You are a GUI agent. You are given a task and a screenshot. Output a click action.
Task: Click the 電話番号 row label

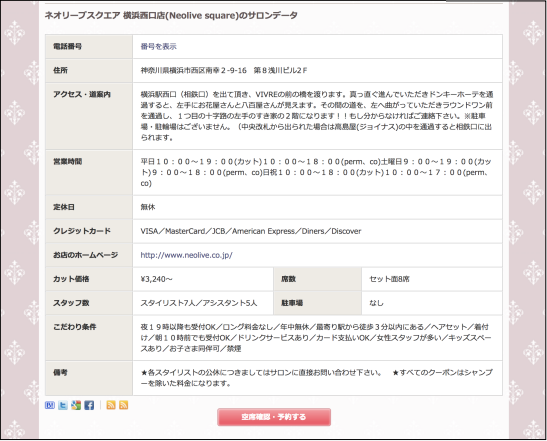click(67, 46)
